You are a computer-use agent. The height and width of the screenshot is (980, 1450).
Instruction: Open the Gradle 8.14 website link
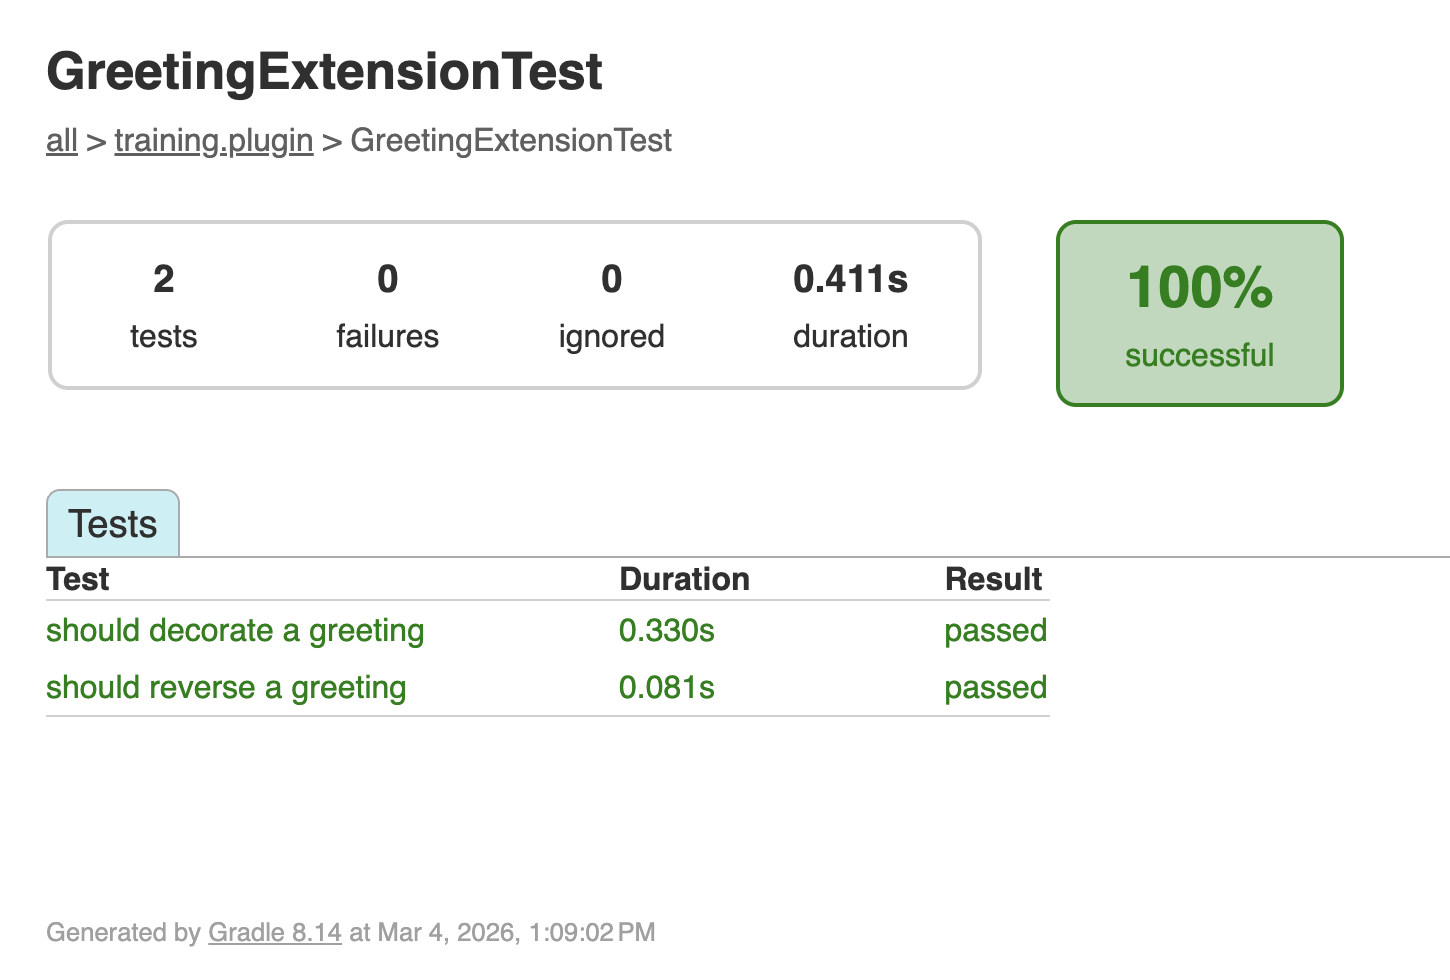click(x=274, y=932)
